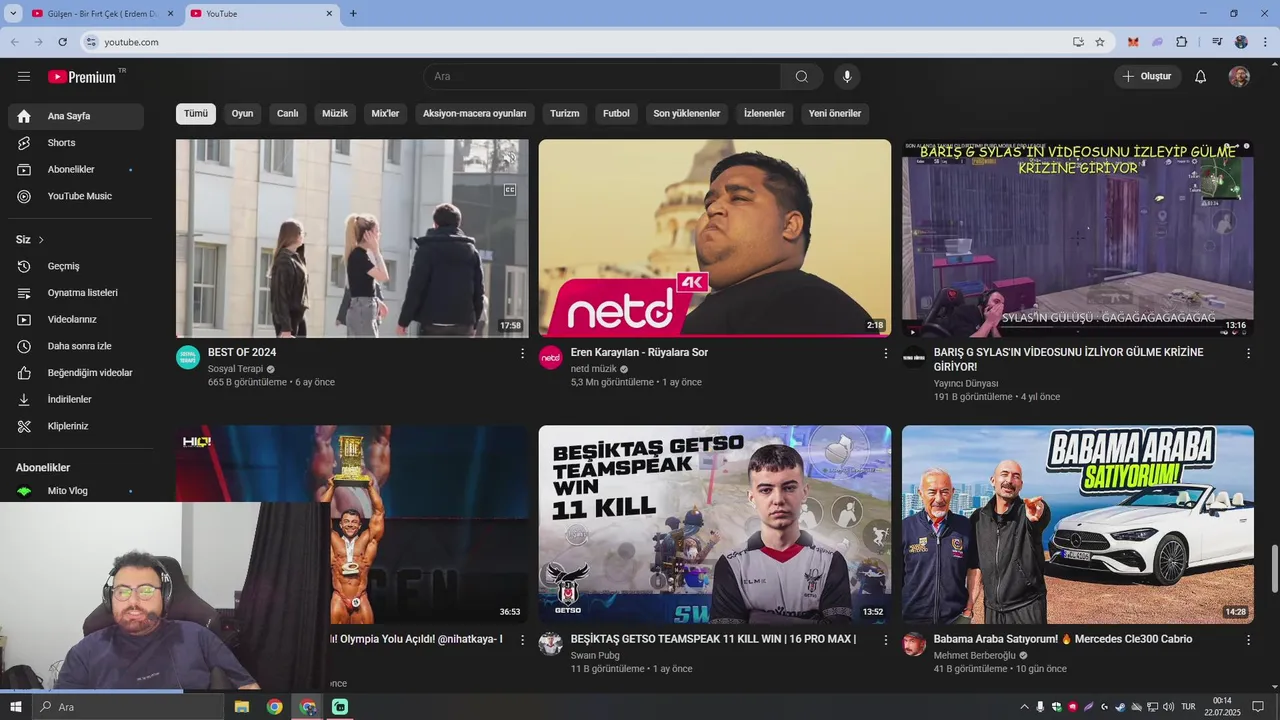The width and height of the screenshot is (1280, 720).
Task: Open Klipleriniz in the sidebar
Action: (x=76, y=426)
